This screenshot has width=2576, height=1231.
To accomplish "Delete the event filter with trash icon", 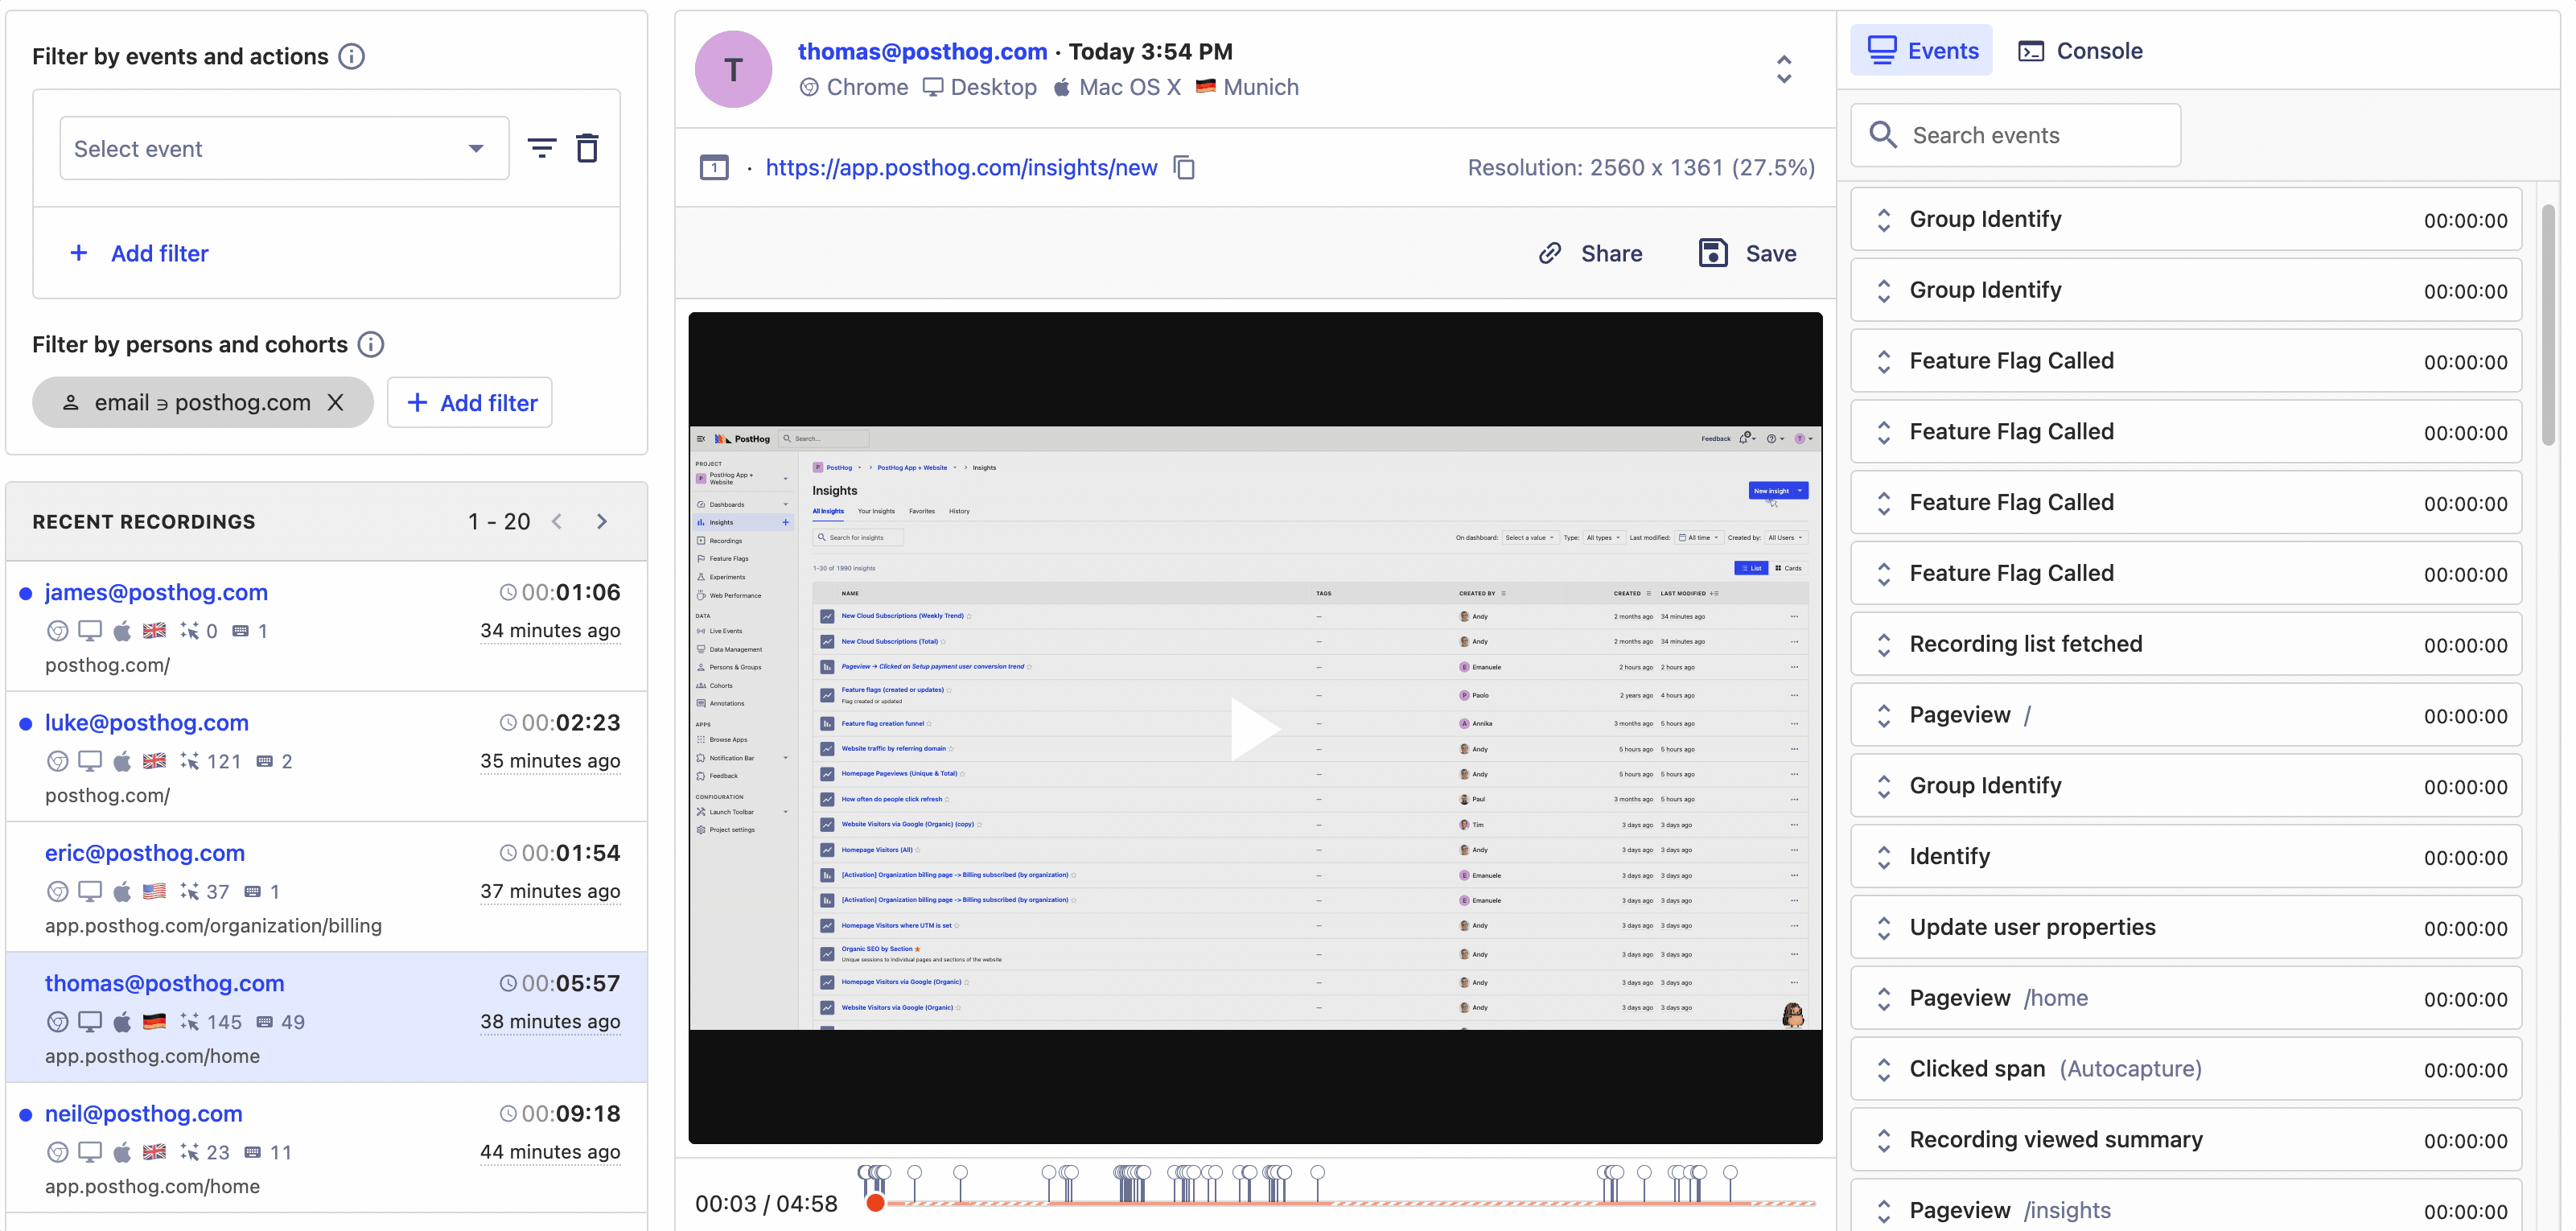I will (x=587, y=148).
